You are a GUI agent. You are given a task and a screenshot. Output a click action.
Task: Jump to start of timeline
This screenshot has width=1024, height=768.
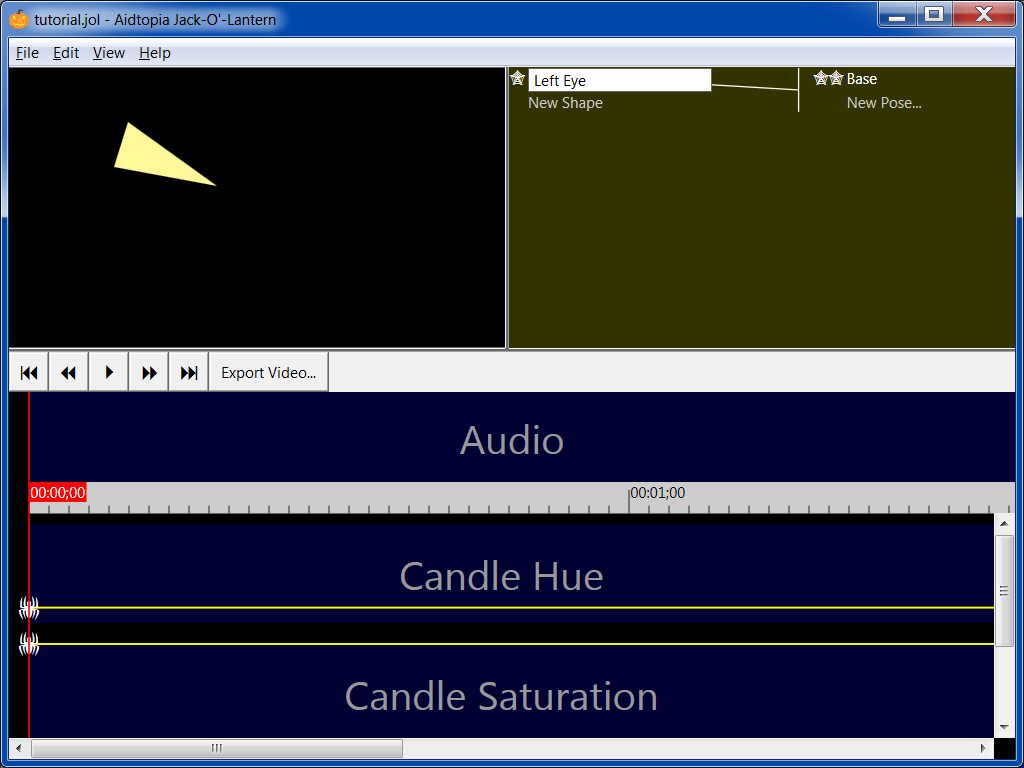pos(29,372)
